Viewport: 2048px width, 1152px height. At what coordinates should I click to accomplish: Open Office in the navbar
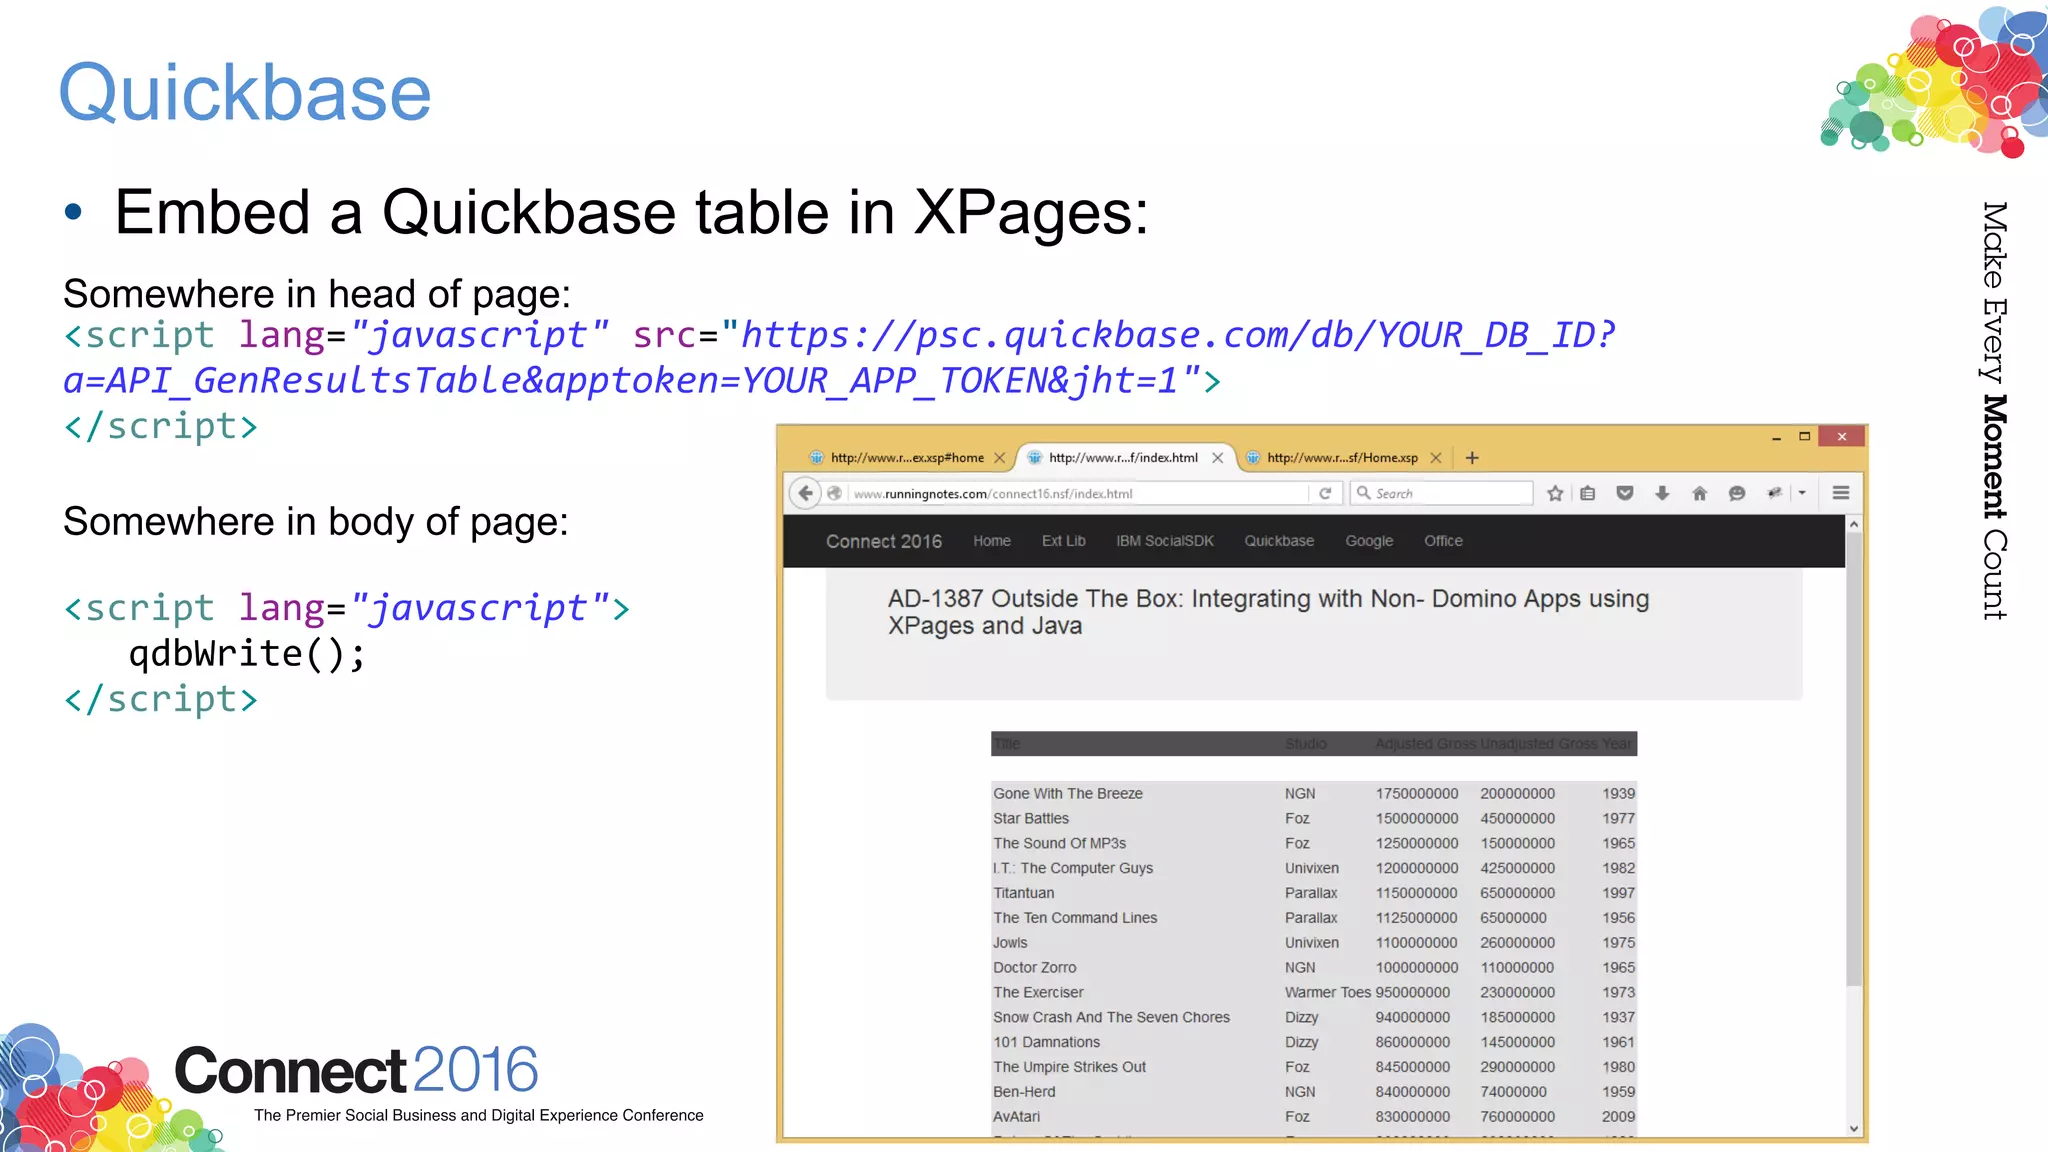coord(1443,541)
